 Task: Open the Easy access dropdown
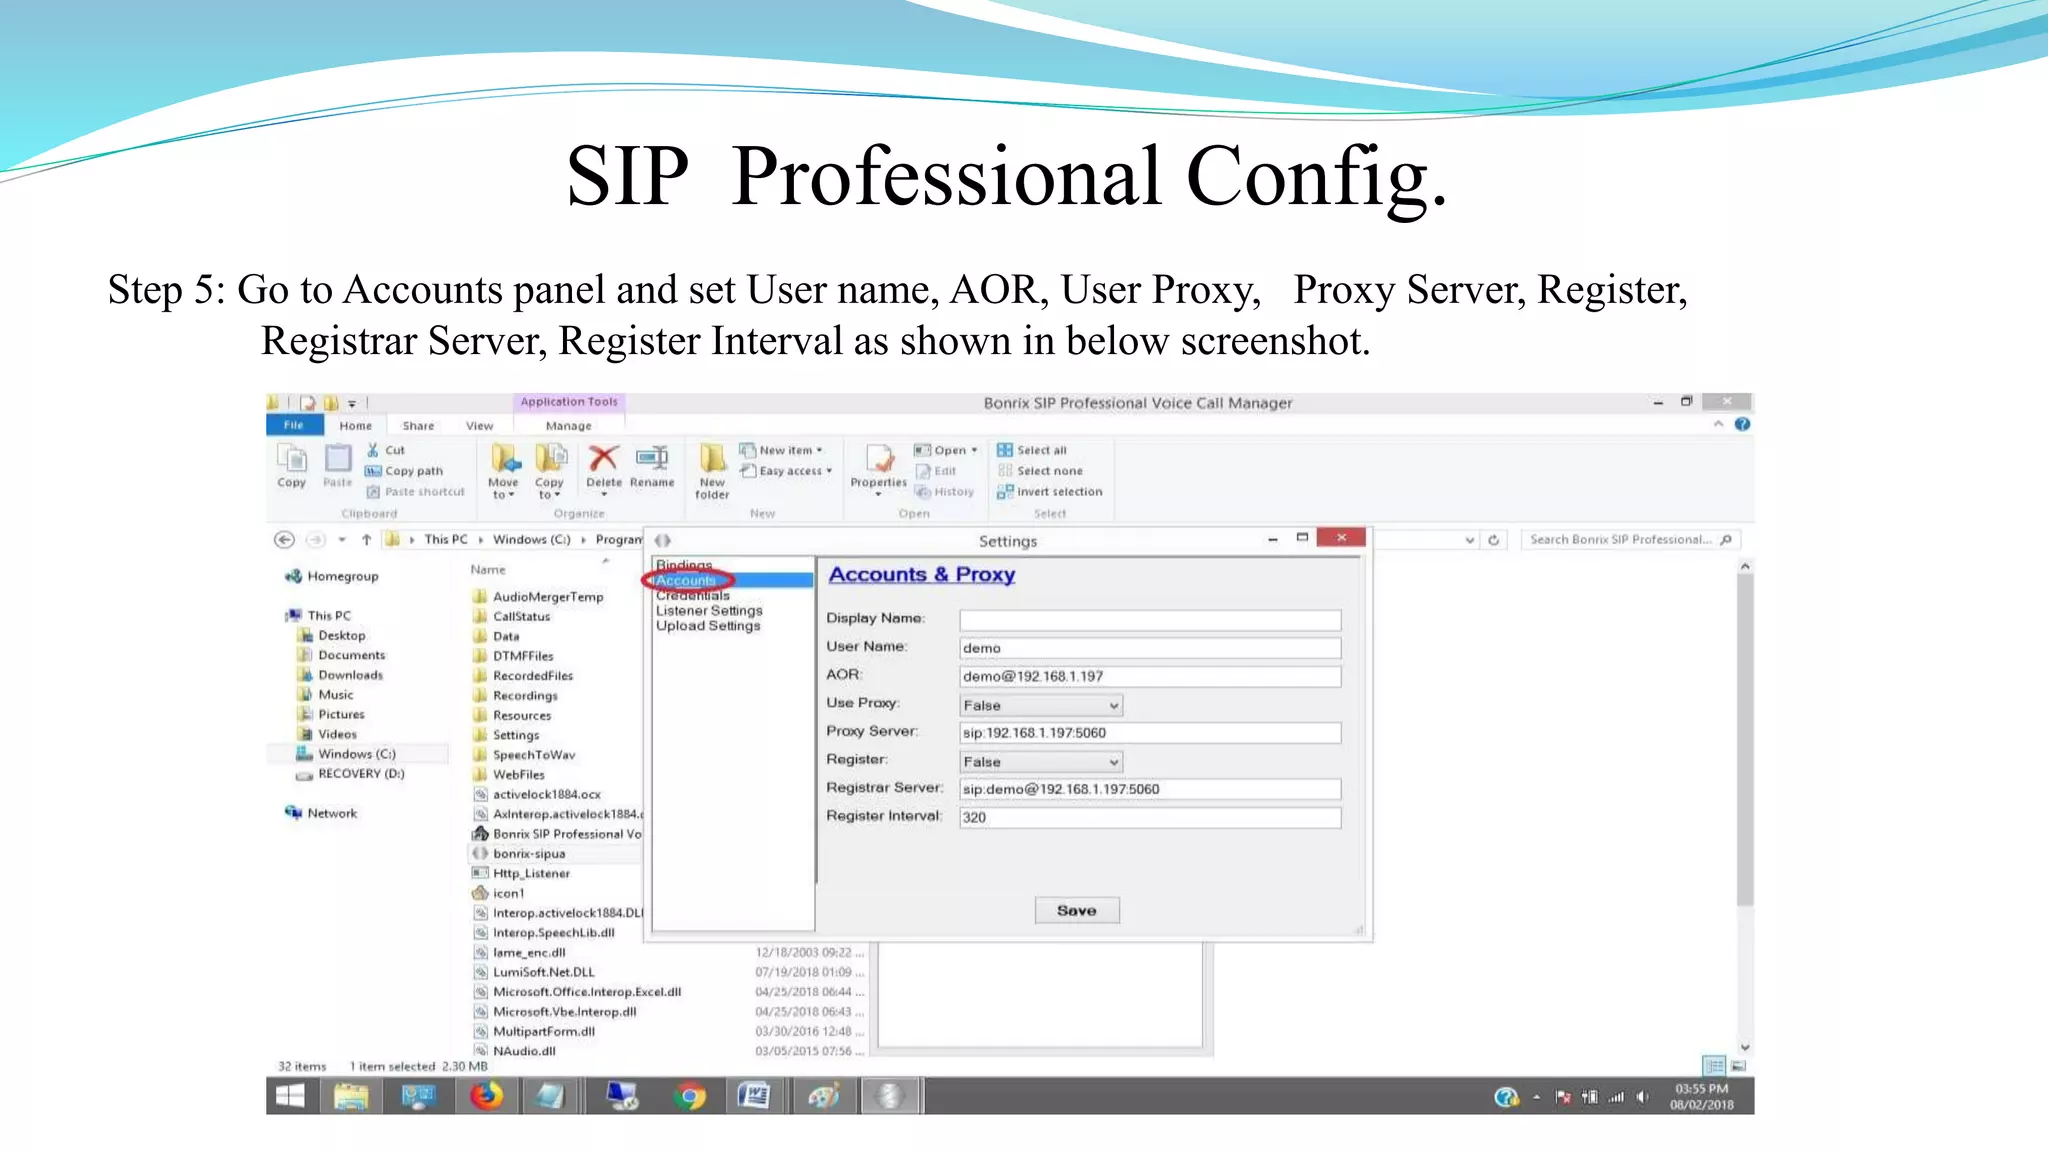coord(787,471)
